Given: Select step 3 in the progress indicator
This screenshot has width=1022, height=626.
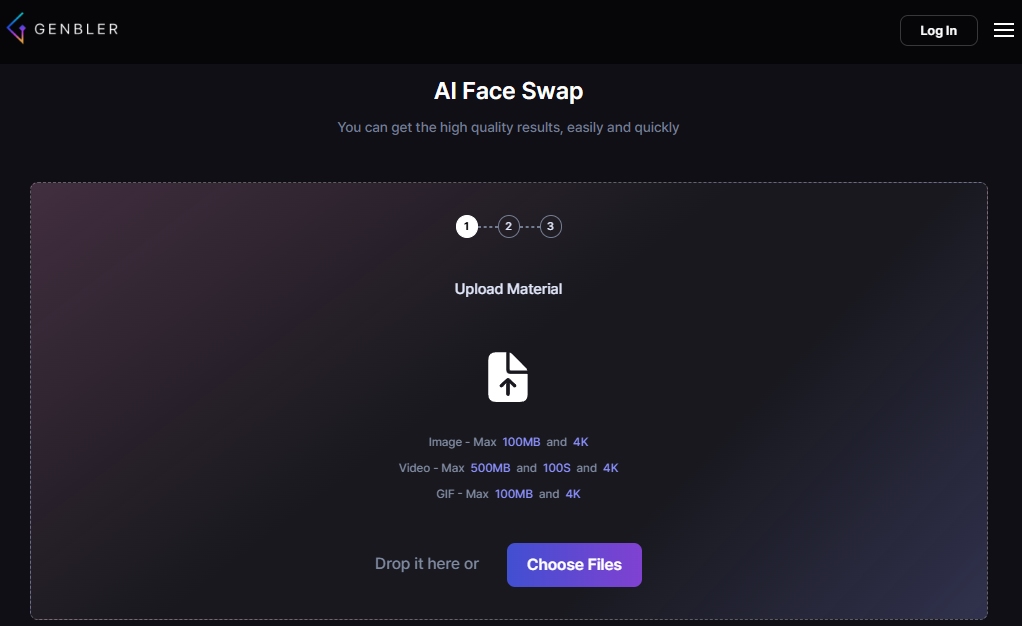Looking at the screenshot, I should point(550,227).
